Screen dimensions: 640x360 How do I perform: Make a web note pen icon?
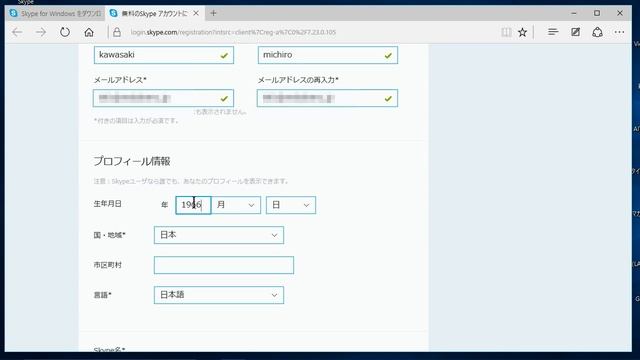[576, 32]
